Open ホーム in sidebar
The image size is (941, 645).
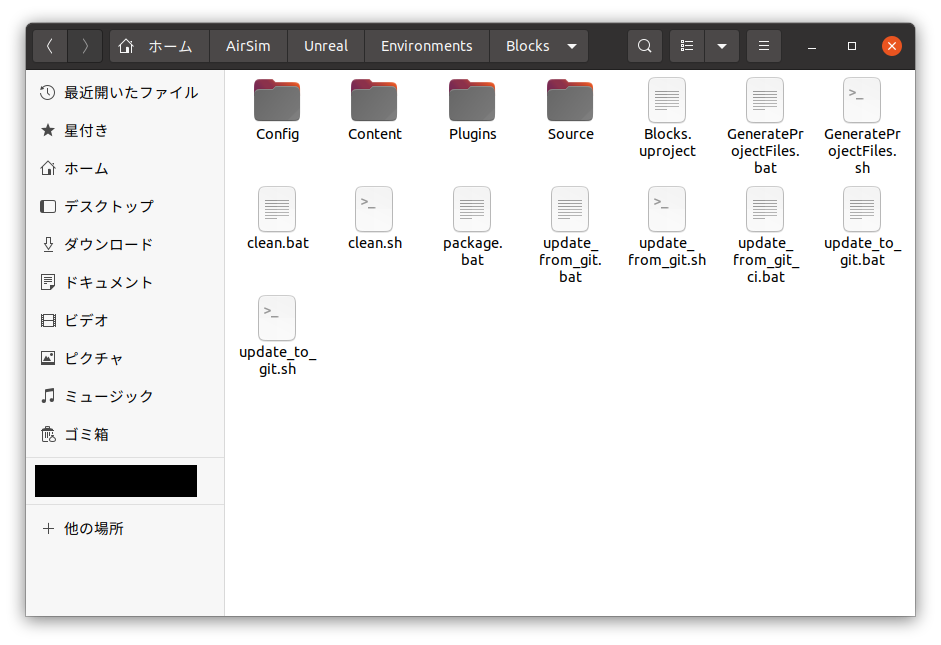click(x=125, y=169)
